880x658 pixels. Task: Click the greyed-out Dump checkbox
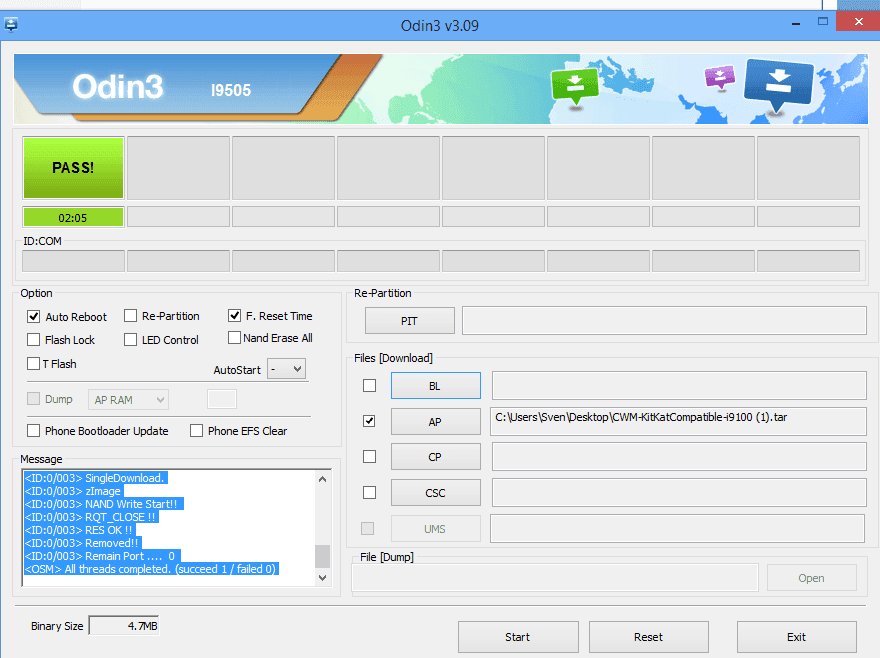(x=34, y=399)
